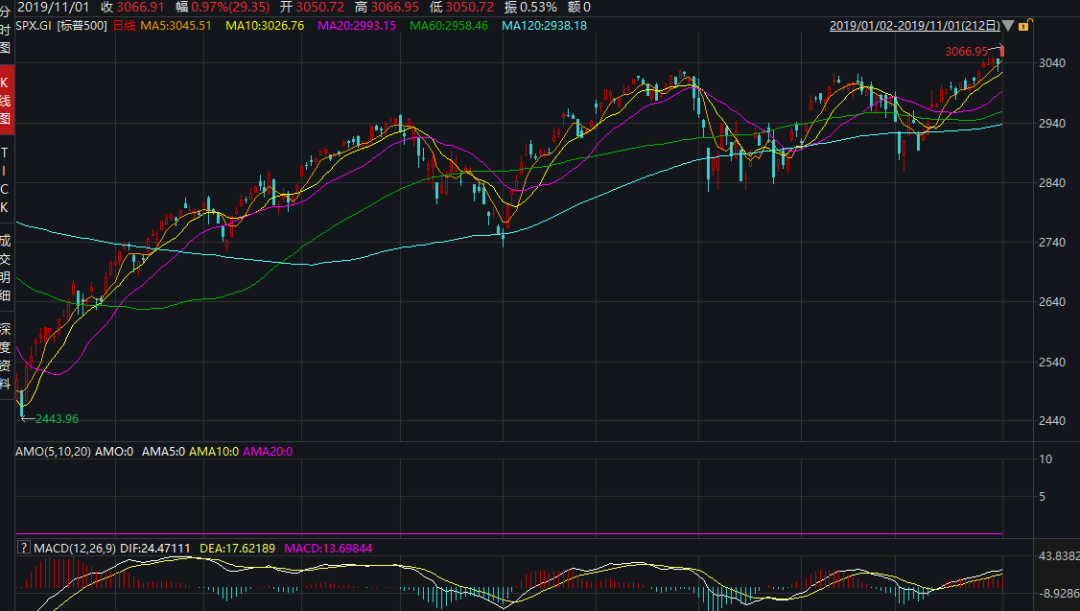Viewport: 1080px width, 611px height.
Task: Expand the date range dropdown triangle
Action: pyautogui.click(x=1007, y=25)
